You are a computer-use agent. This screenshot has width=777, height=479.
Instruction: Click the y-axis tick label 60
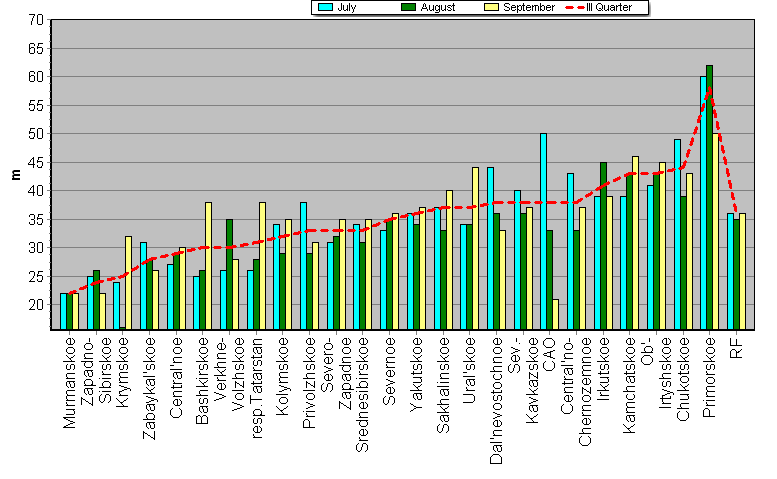click(36, 77)
